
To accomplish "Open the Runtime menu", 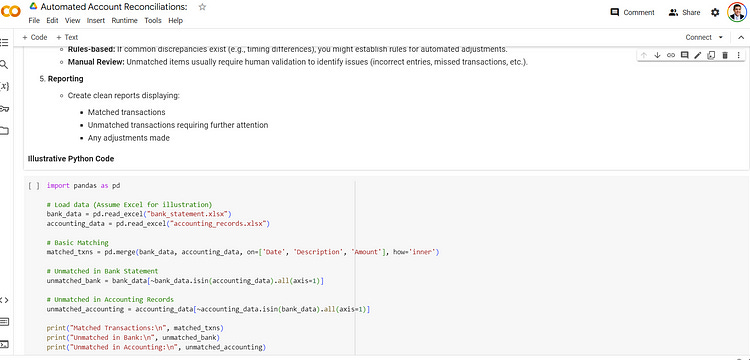I will [x=124, y=21].
